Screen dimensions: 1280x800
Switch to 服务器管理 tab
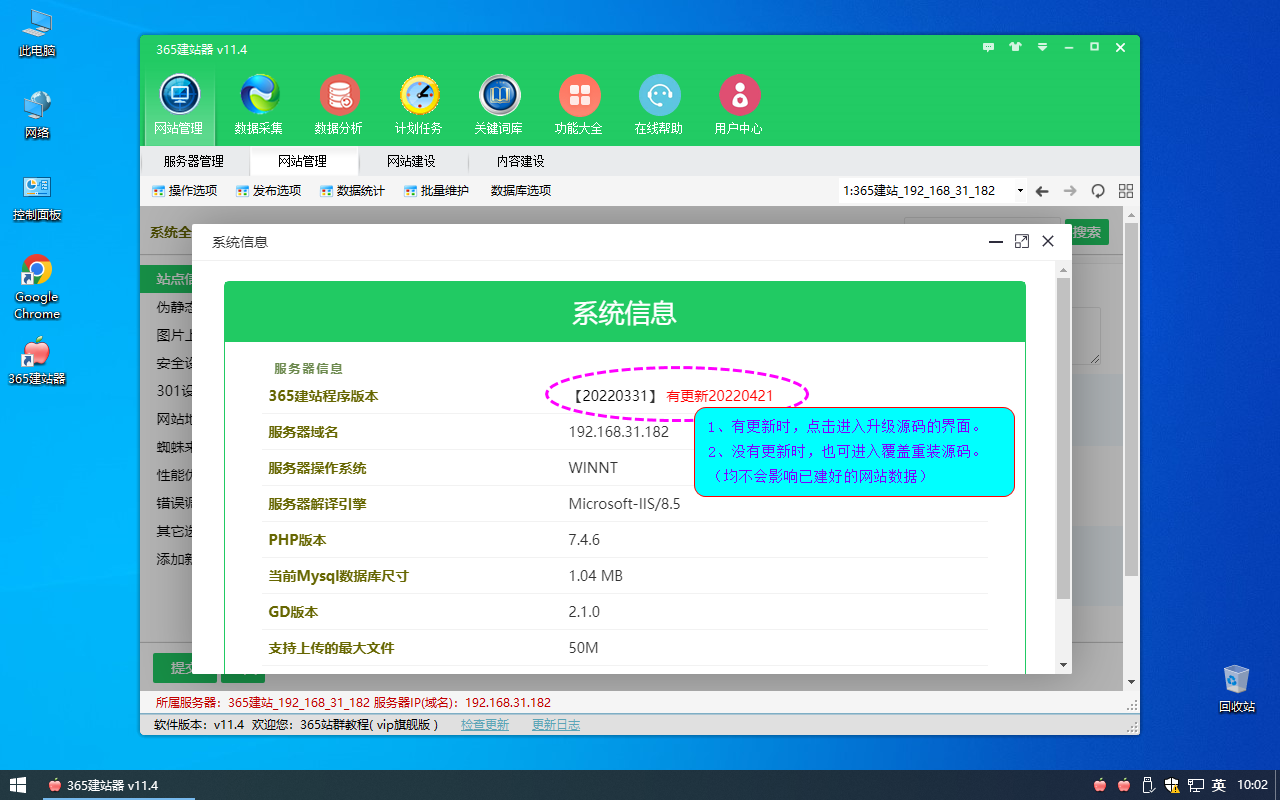click(x=193, y=161)
